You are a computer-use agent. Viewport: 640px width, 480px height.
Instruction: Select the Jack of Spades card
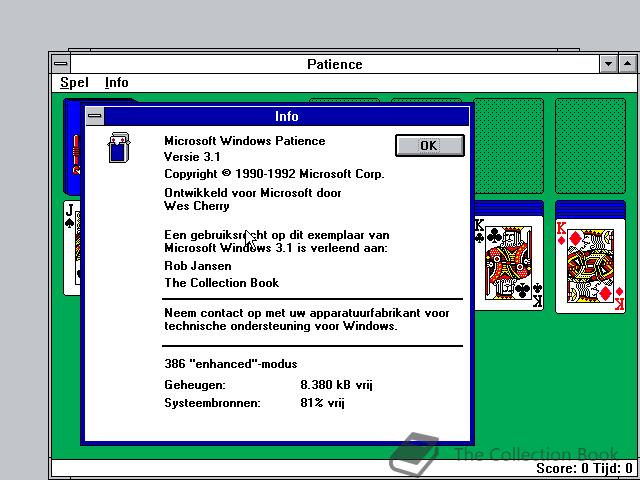click(72, 247)
